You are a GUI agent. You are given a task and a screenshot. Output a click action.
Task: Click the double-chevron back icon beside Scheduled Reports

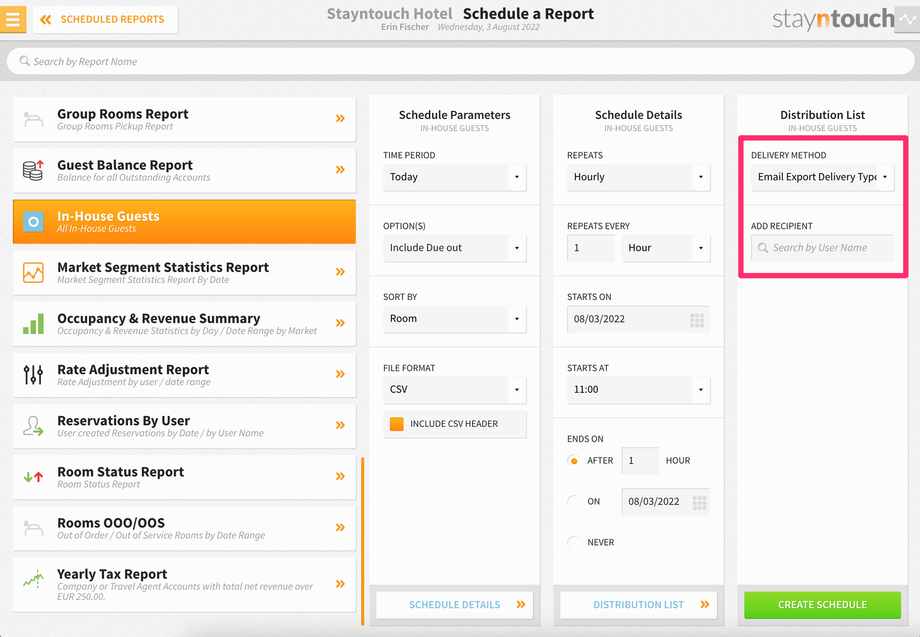[x=45, y=19]
